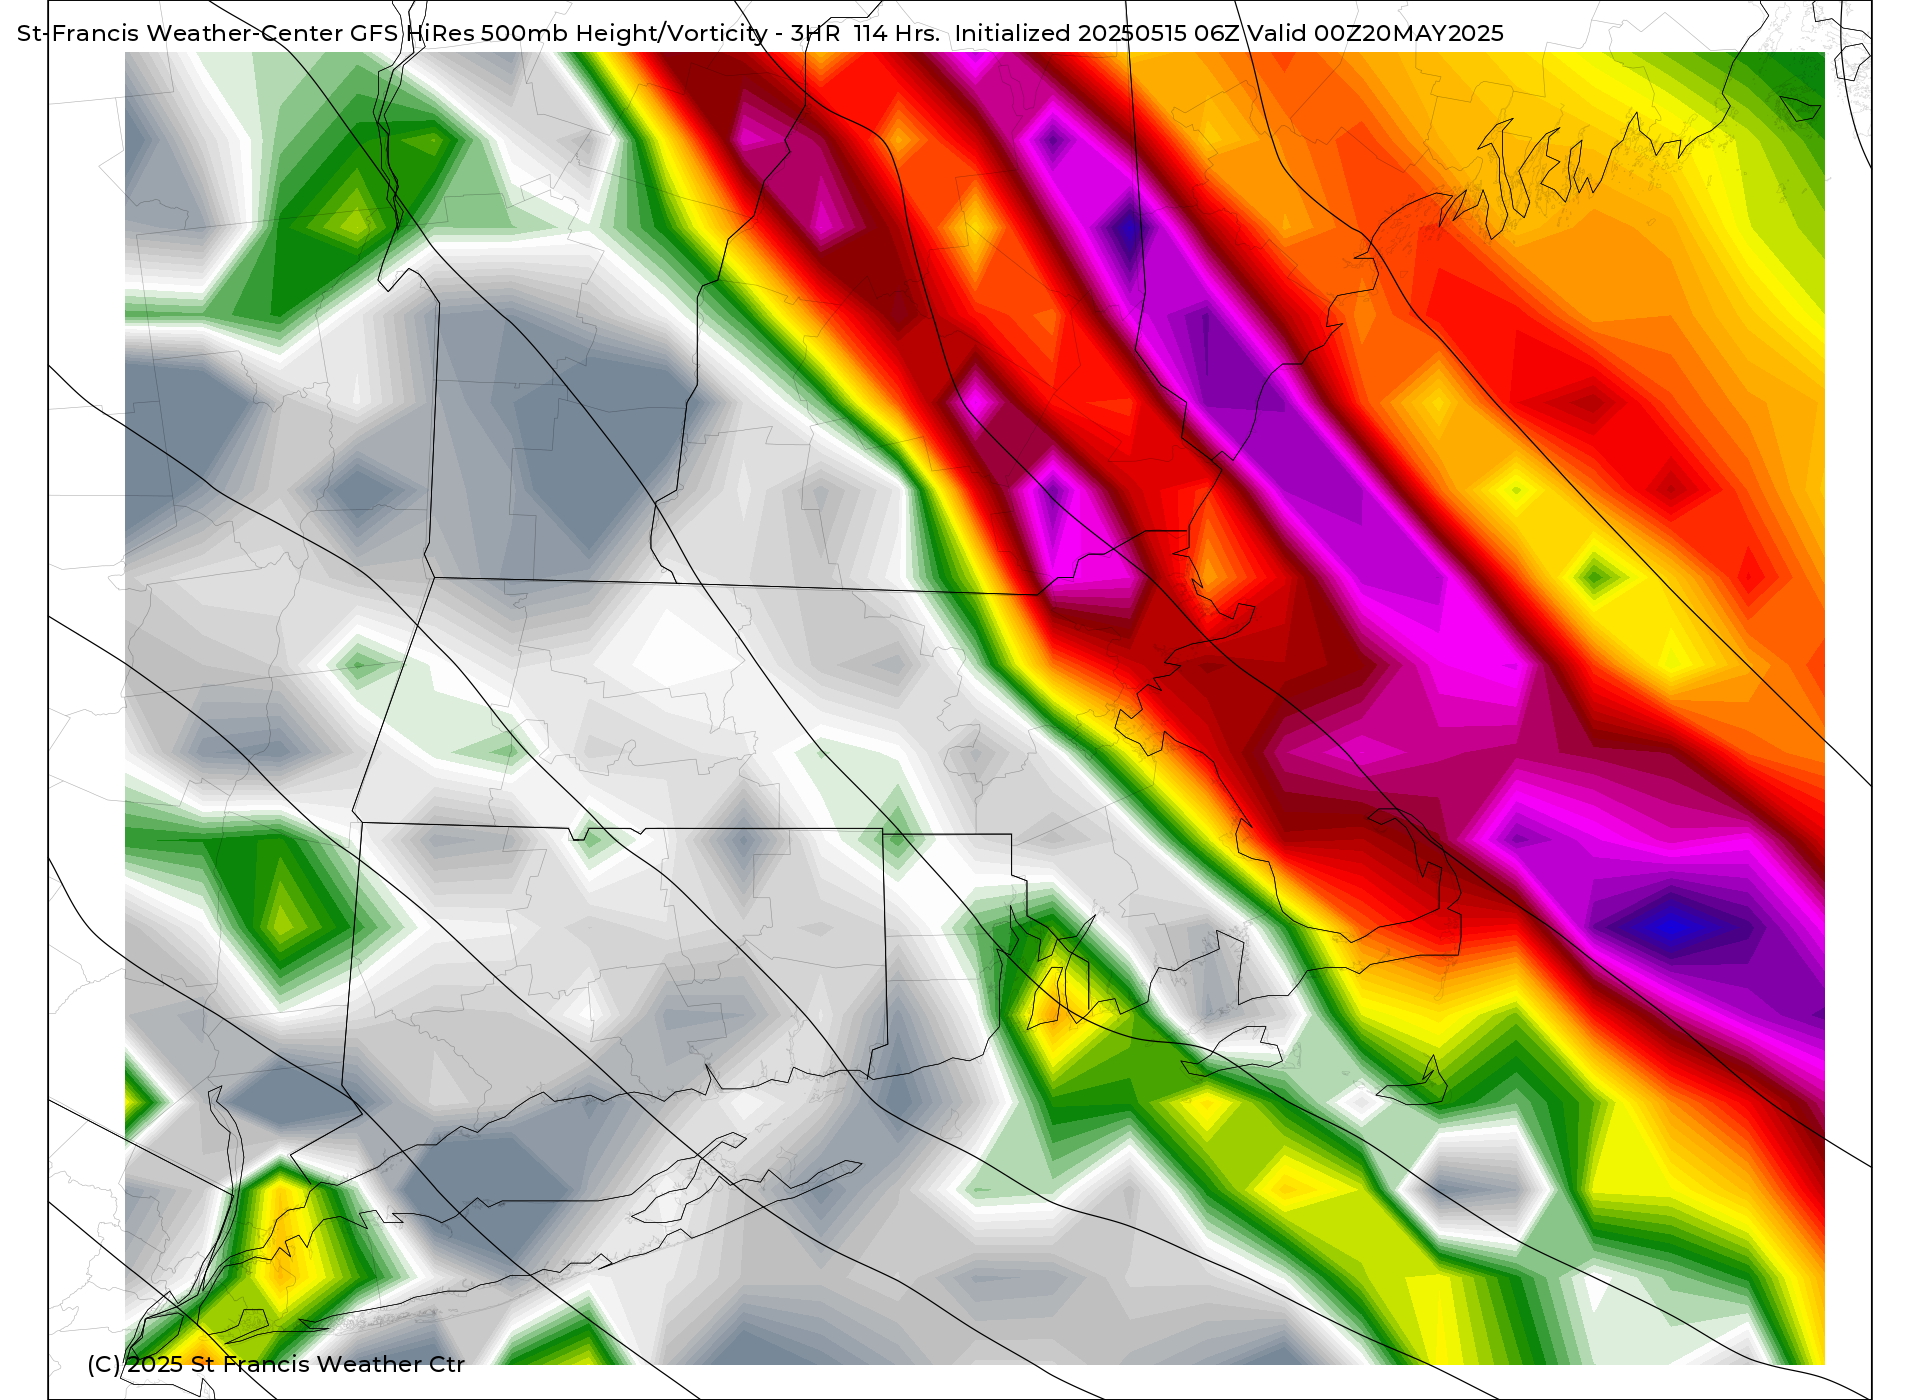Image resolution: width=1920 pixels, height=1400 pixels.
Task: Click the '114 Hrs.' forecast hour text
Action: [896, 33]
